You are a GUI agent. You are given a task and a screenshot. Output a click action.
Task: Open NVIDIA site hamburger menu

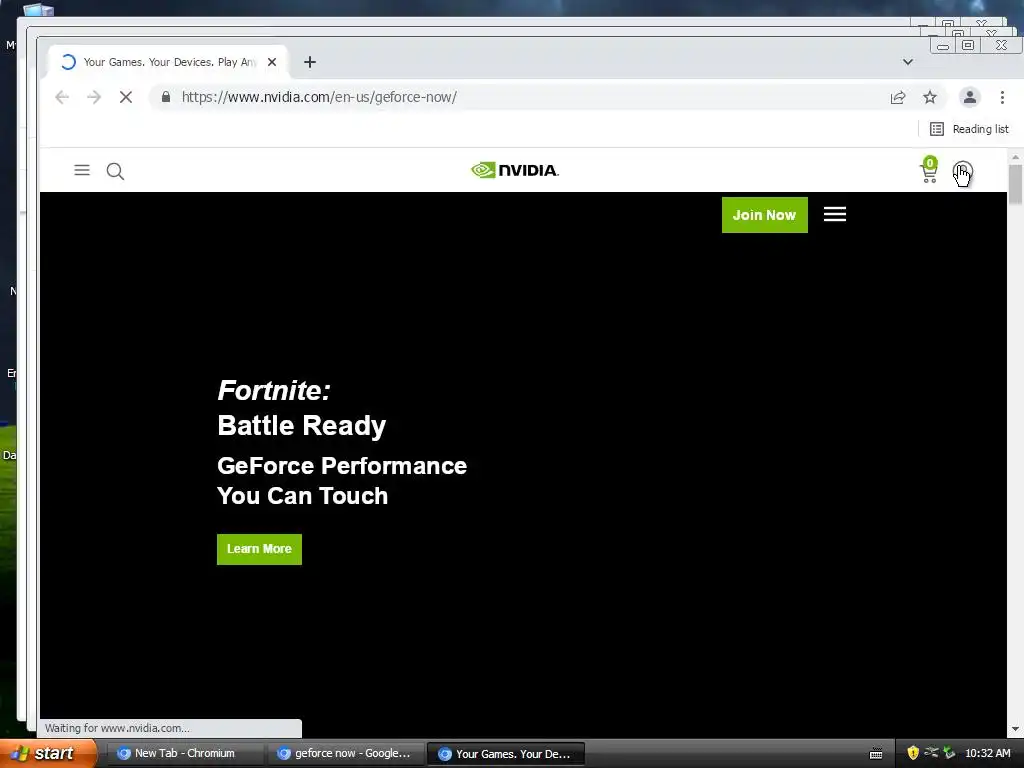82,170
